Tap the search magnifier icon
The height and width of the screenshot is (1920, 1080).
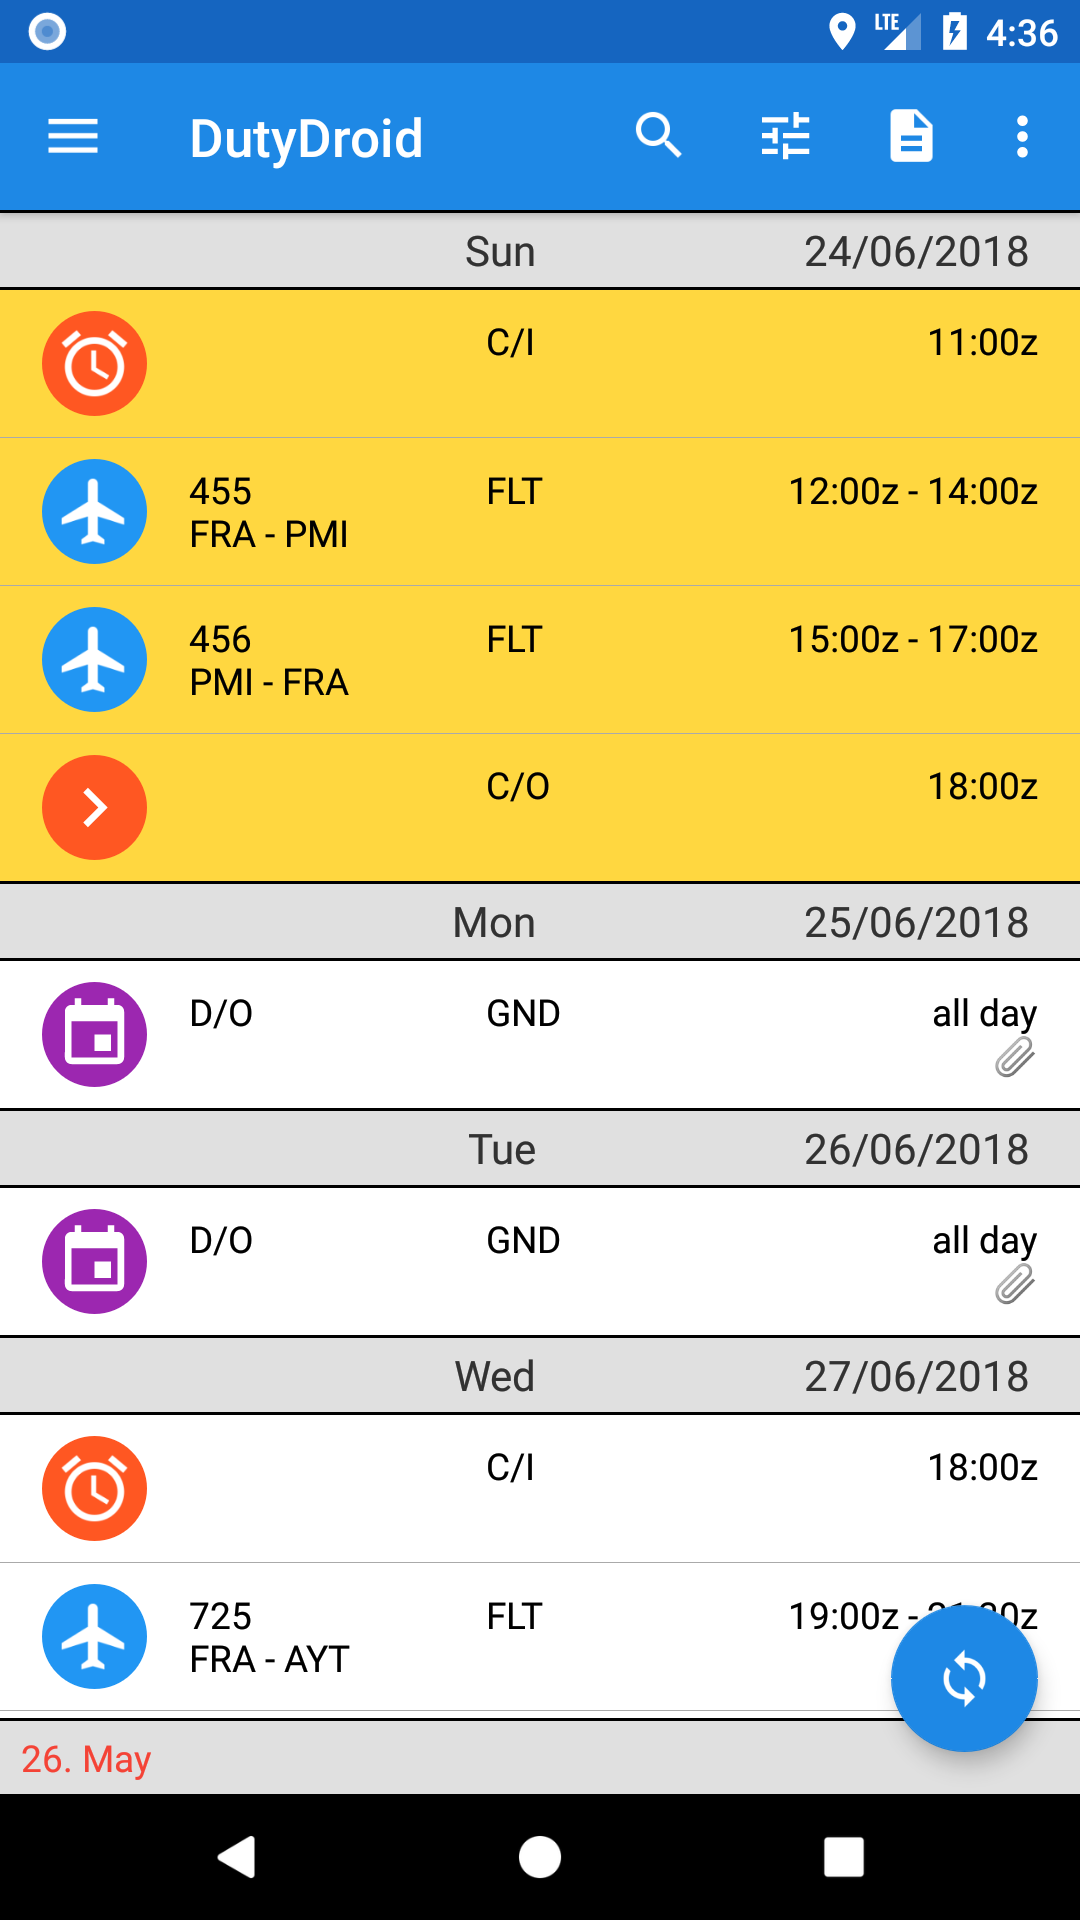[659, 136]
